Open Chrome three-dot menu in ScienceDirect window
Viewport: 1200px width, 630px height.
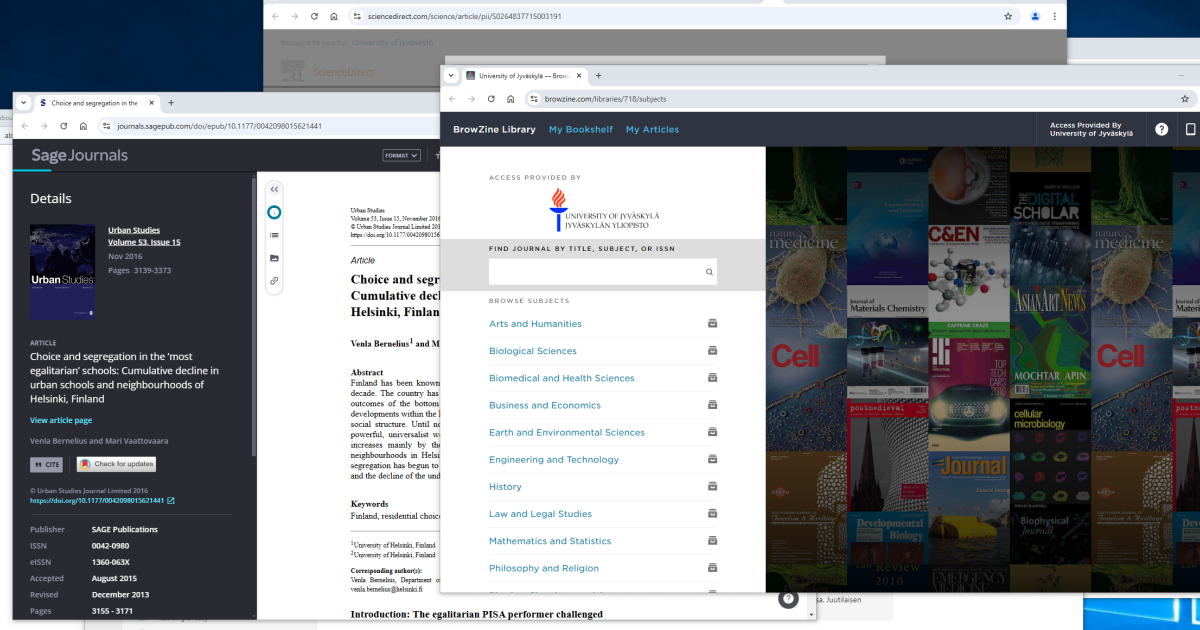tap(1054, 16)
